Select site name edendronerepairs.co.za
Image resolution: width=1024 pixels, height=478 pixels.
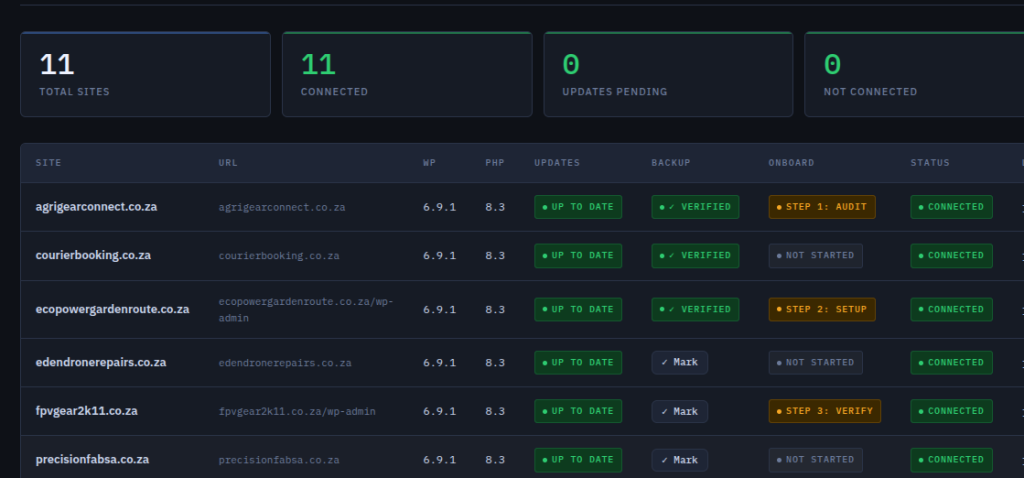click(x=101, y=362)
